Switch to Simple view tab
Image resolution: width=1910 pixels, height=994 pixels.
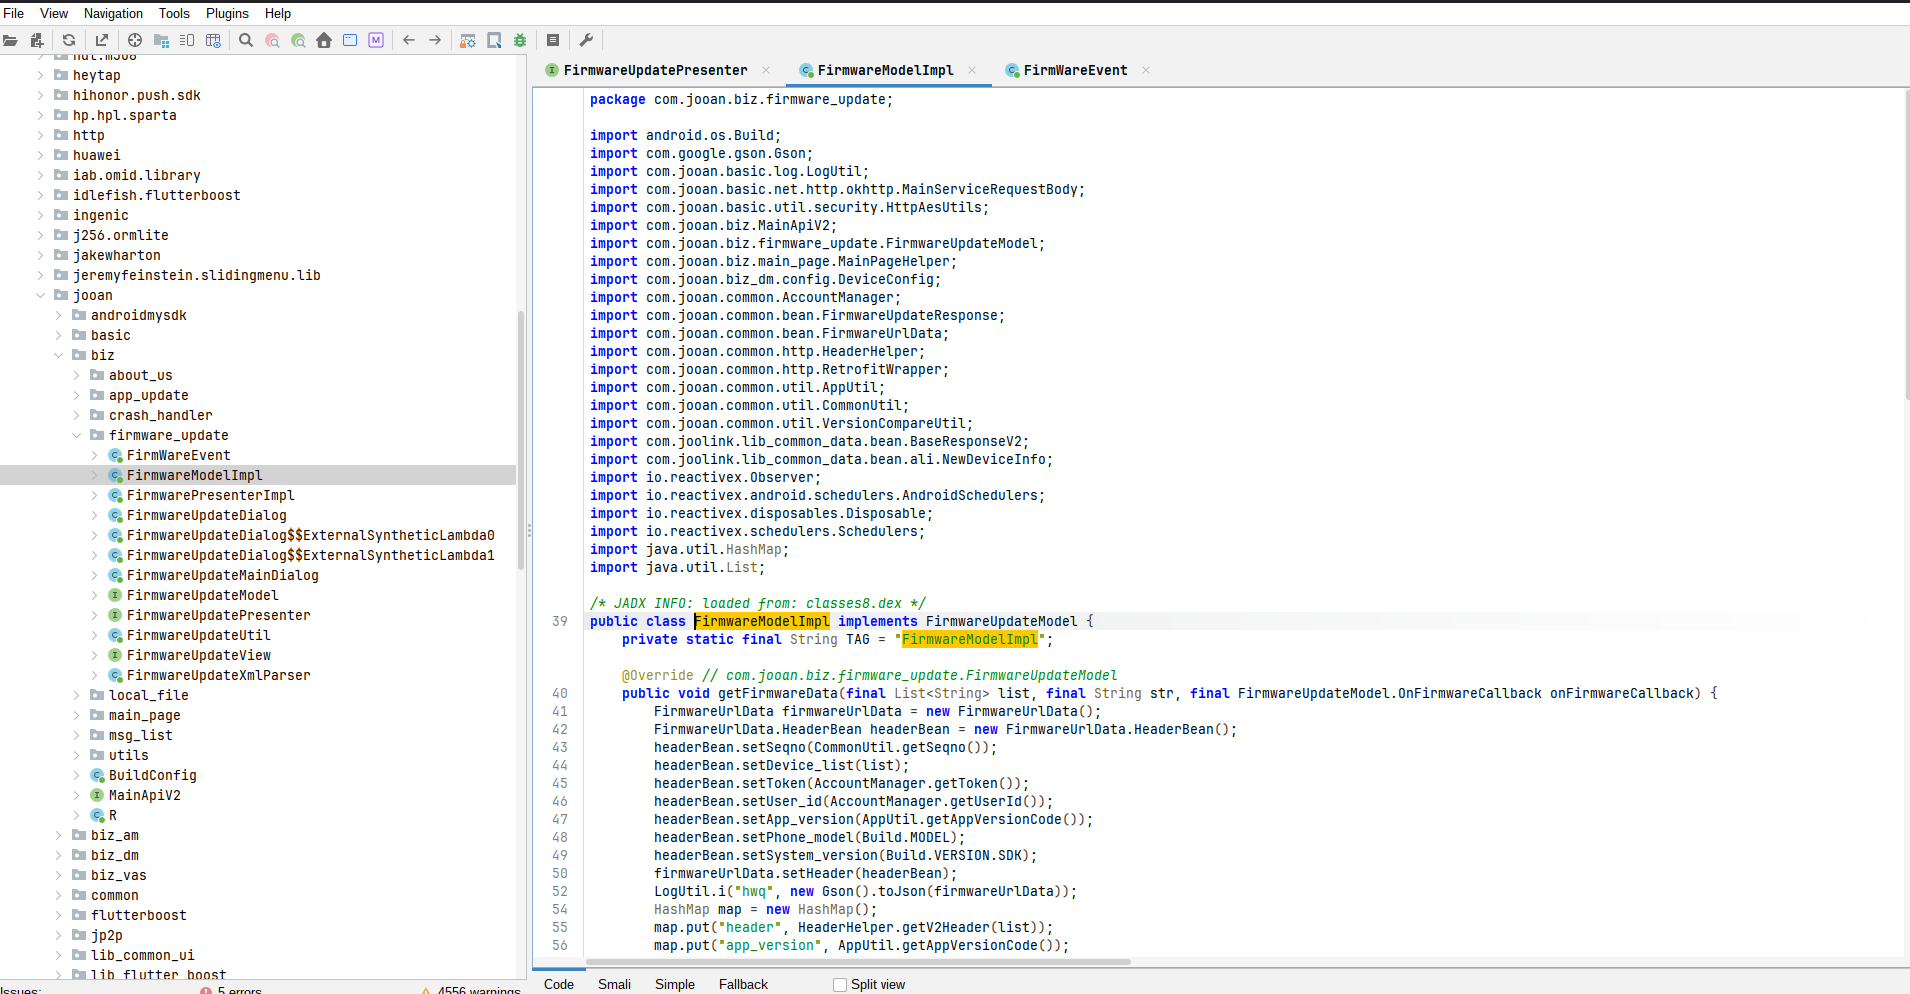point(675,984)
